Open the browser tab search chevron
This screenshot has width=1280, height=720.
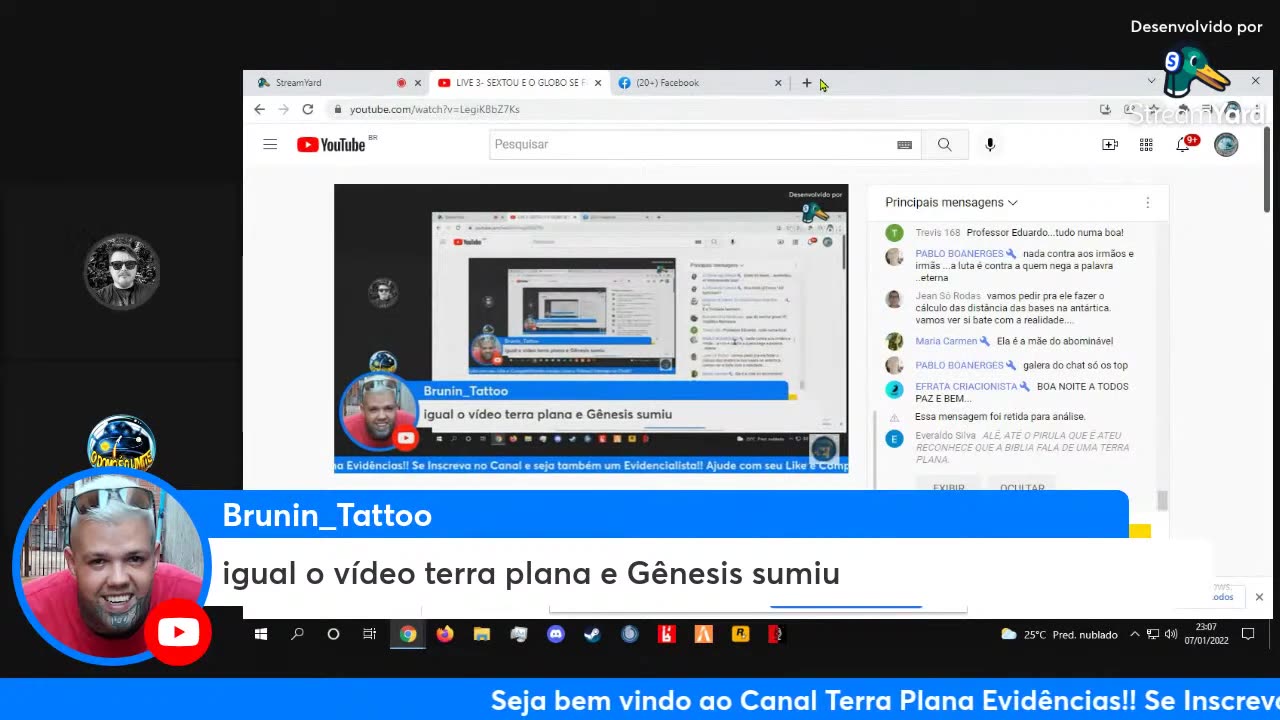click(x=1151, y=81)
